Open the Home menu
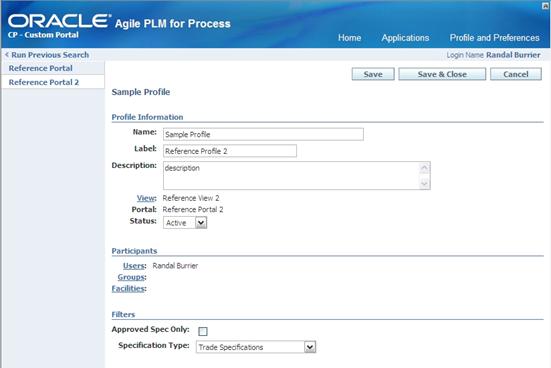This screenshot has width=551, height=368. (349, 38)
